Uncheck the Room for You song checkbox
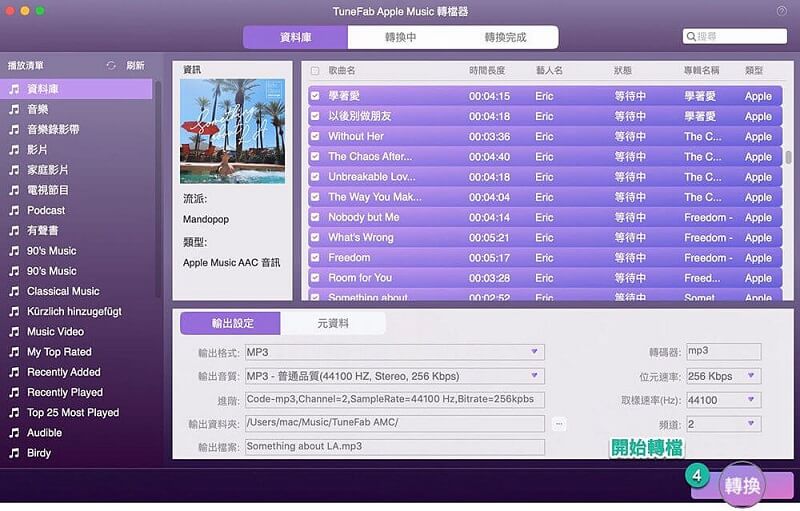The width and height of the screenshot is (800, 511). pos(315,278)
